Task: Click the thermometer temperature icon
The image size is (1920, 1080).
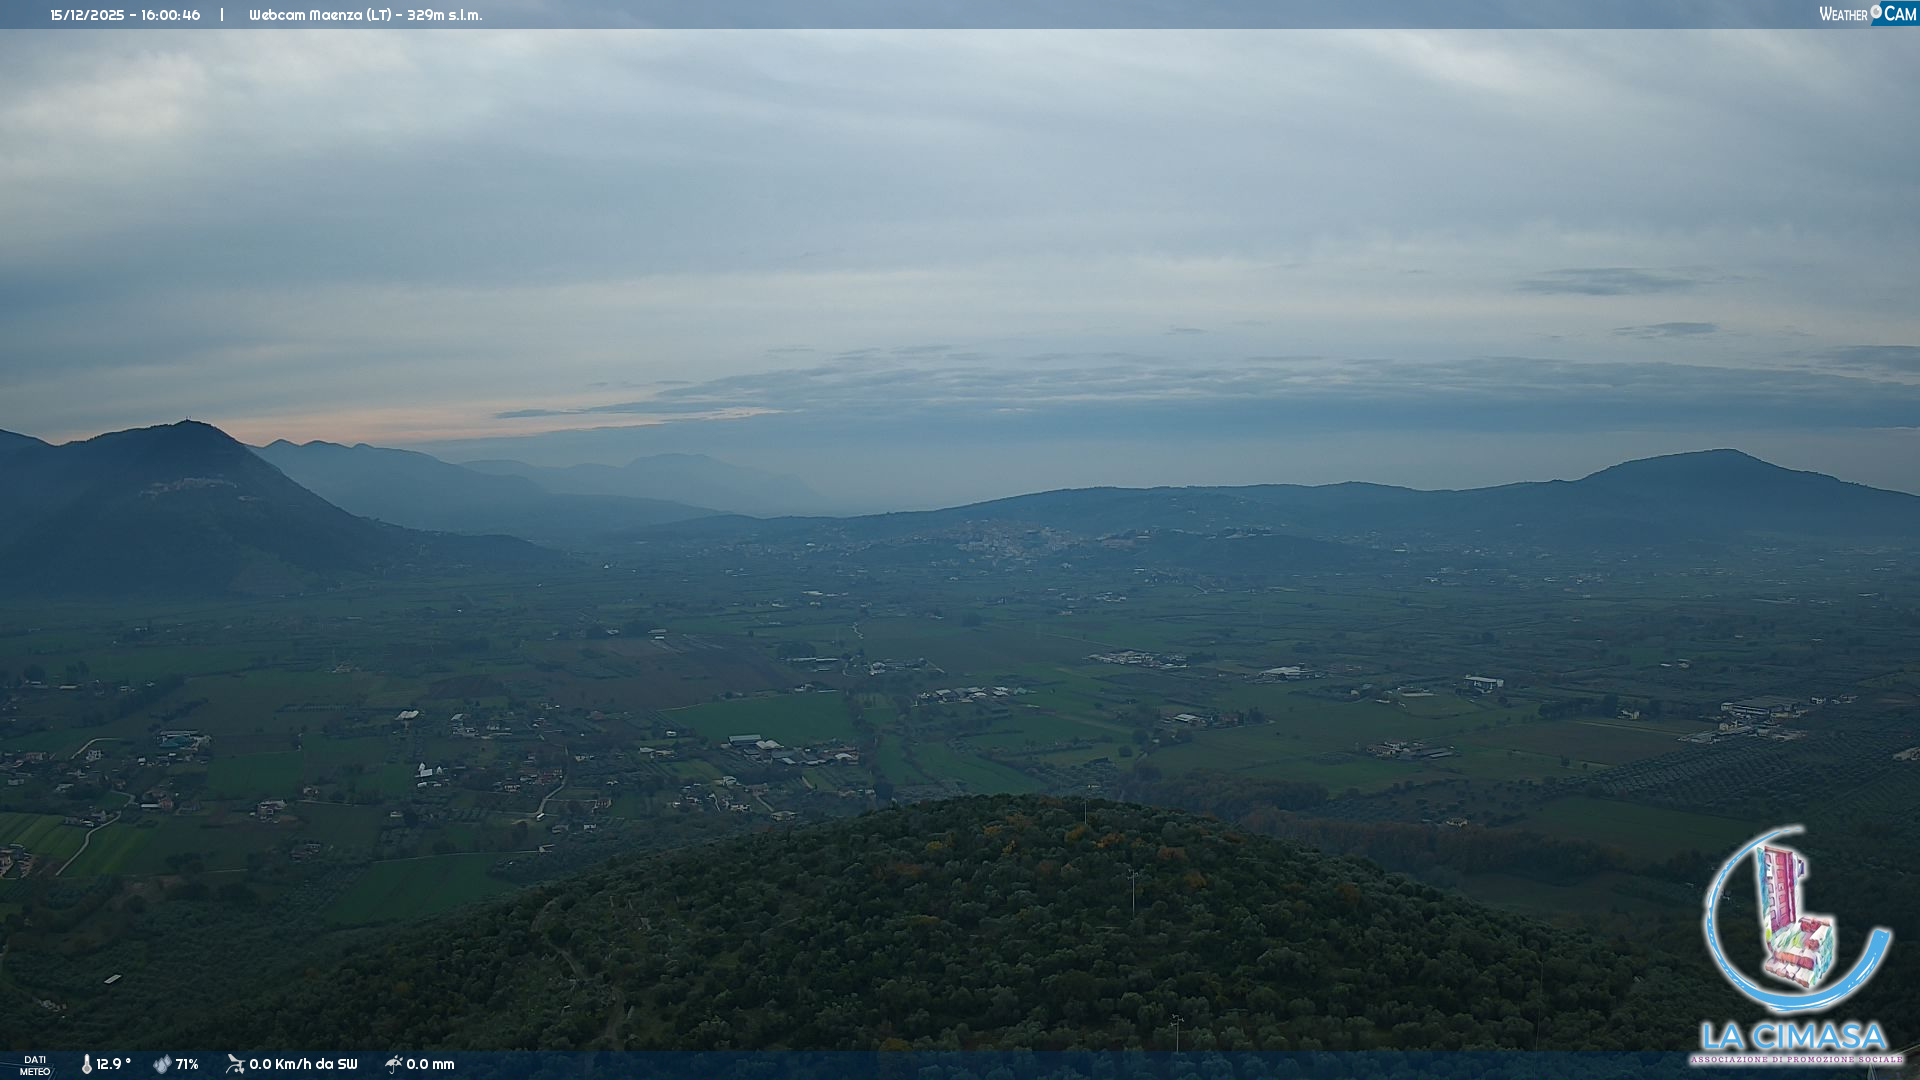Action: [x=86, y=1064]
